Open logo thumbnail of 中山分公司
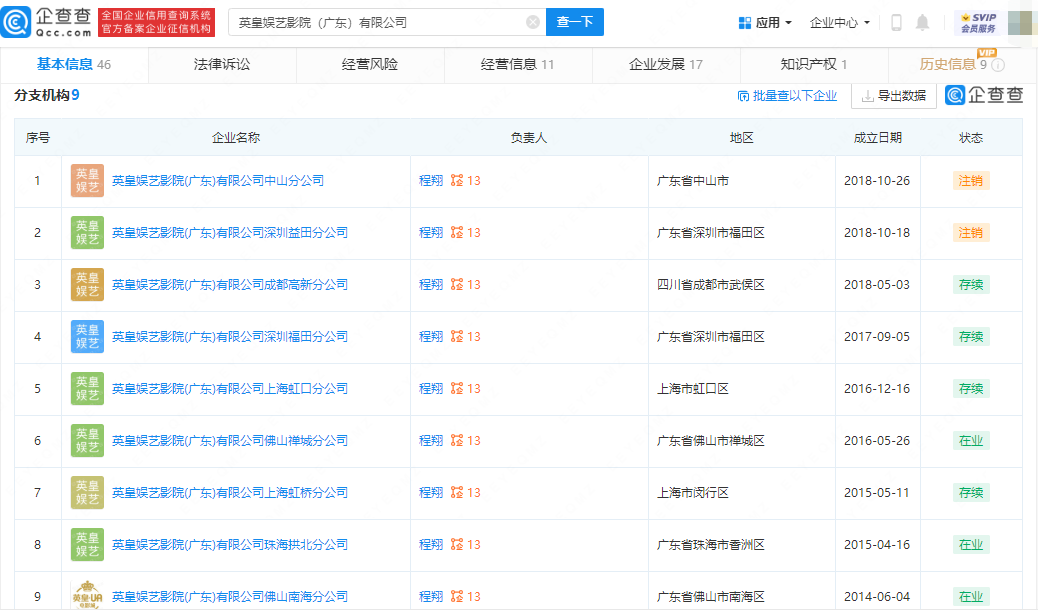The height and width of the screenshot is (611, 1038). click(x=87, y=181)
